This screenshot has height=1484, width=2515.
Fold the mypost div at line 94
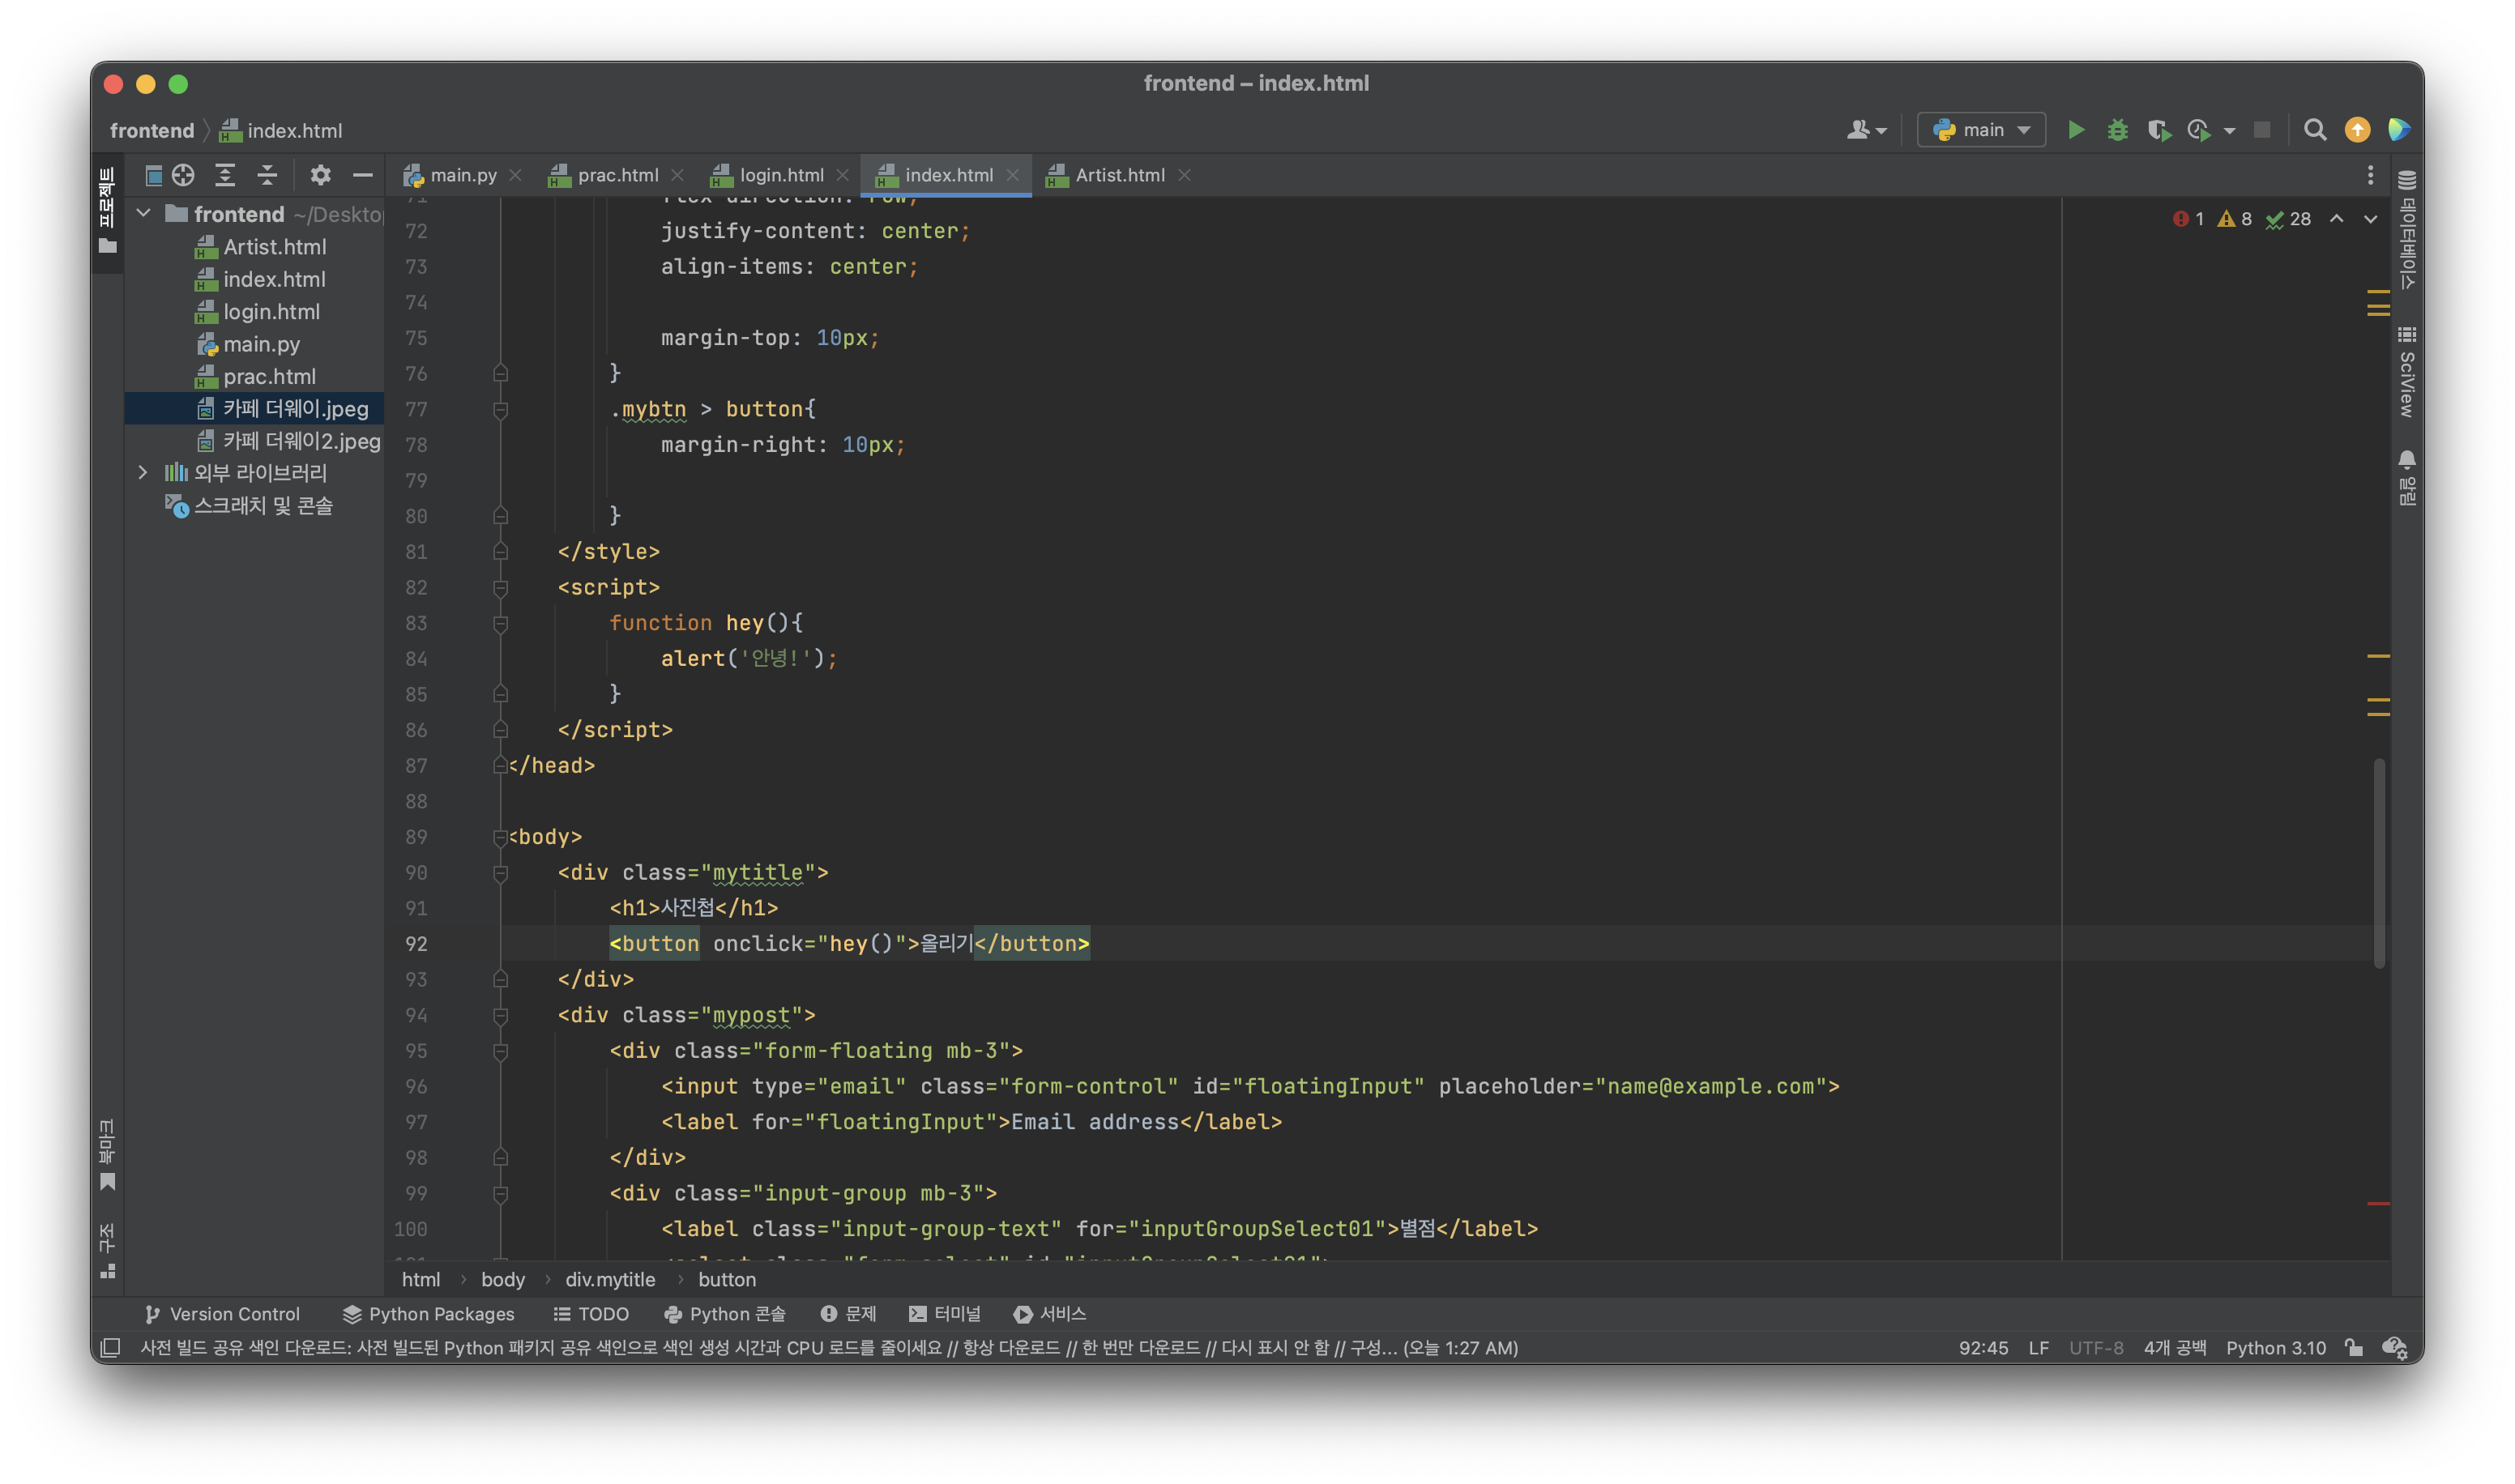tap(501, 1015)
